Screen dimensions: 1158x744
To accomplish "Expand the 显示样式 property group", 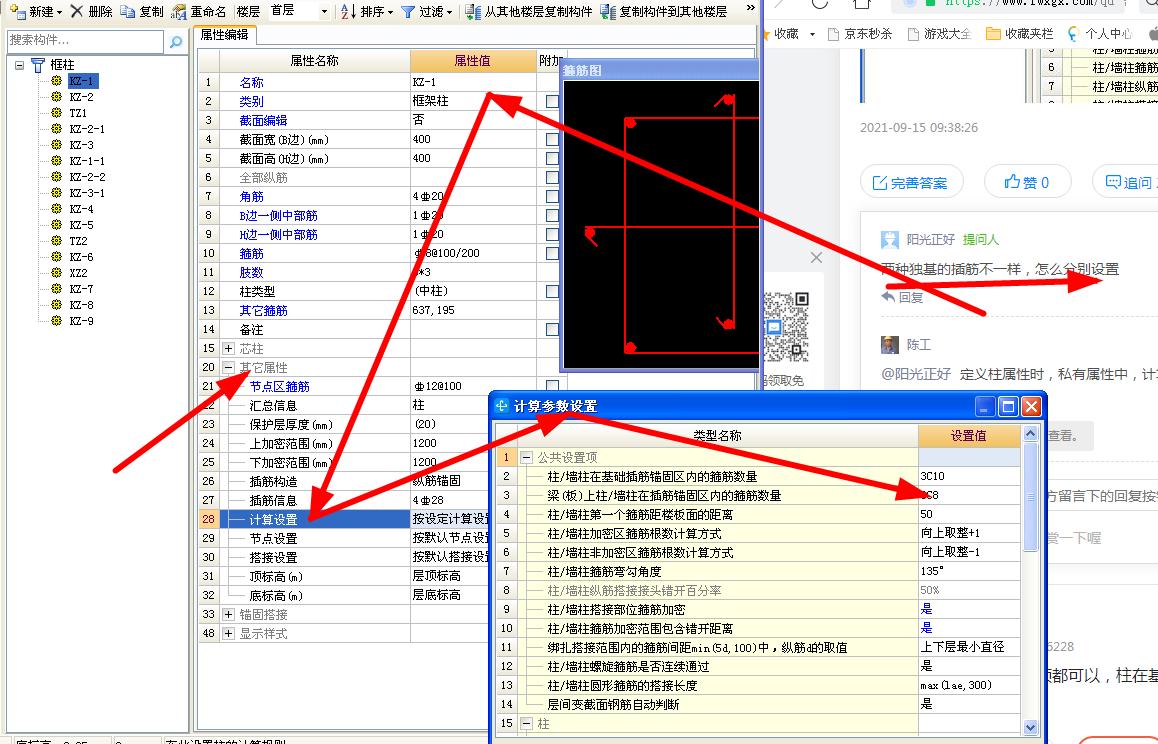I will tap(228, 633).
